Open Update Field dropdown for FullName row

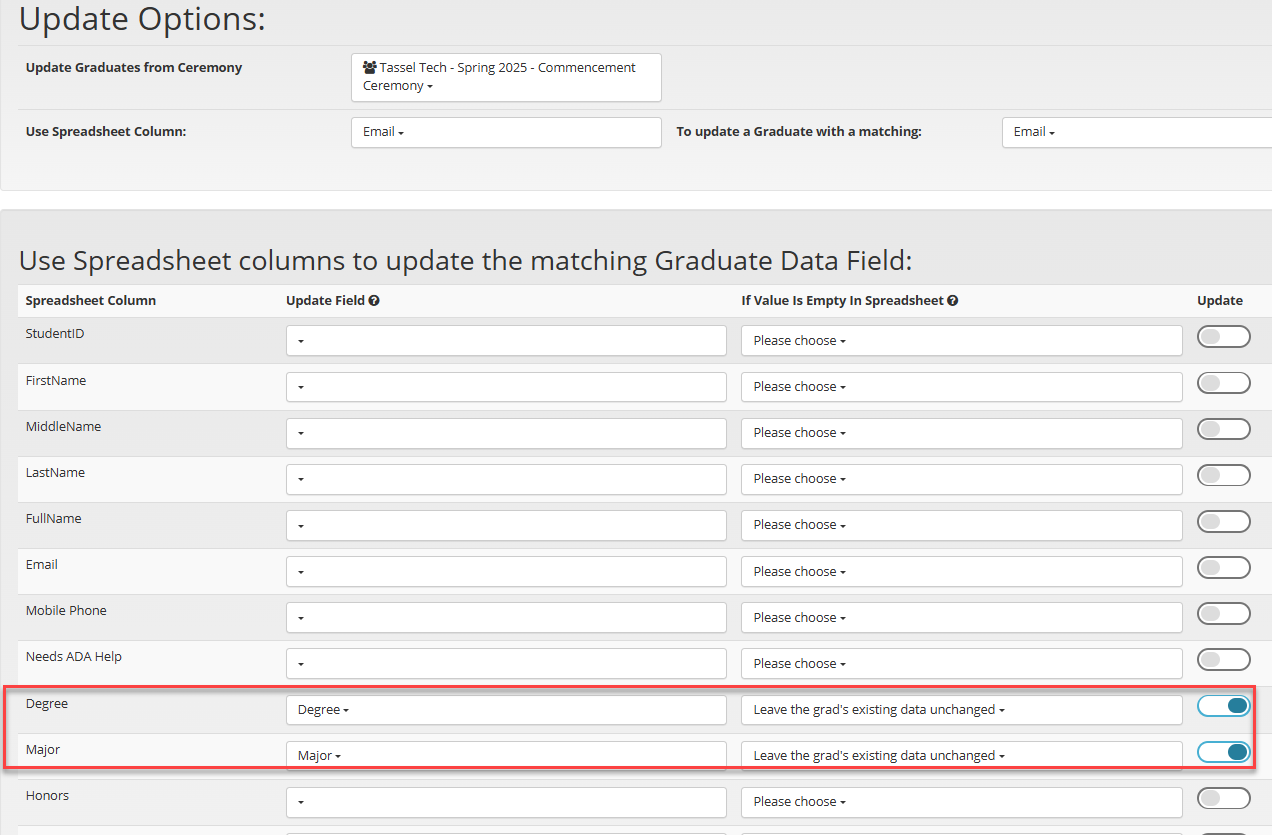tap(505, 525)
